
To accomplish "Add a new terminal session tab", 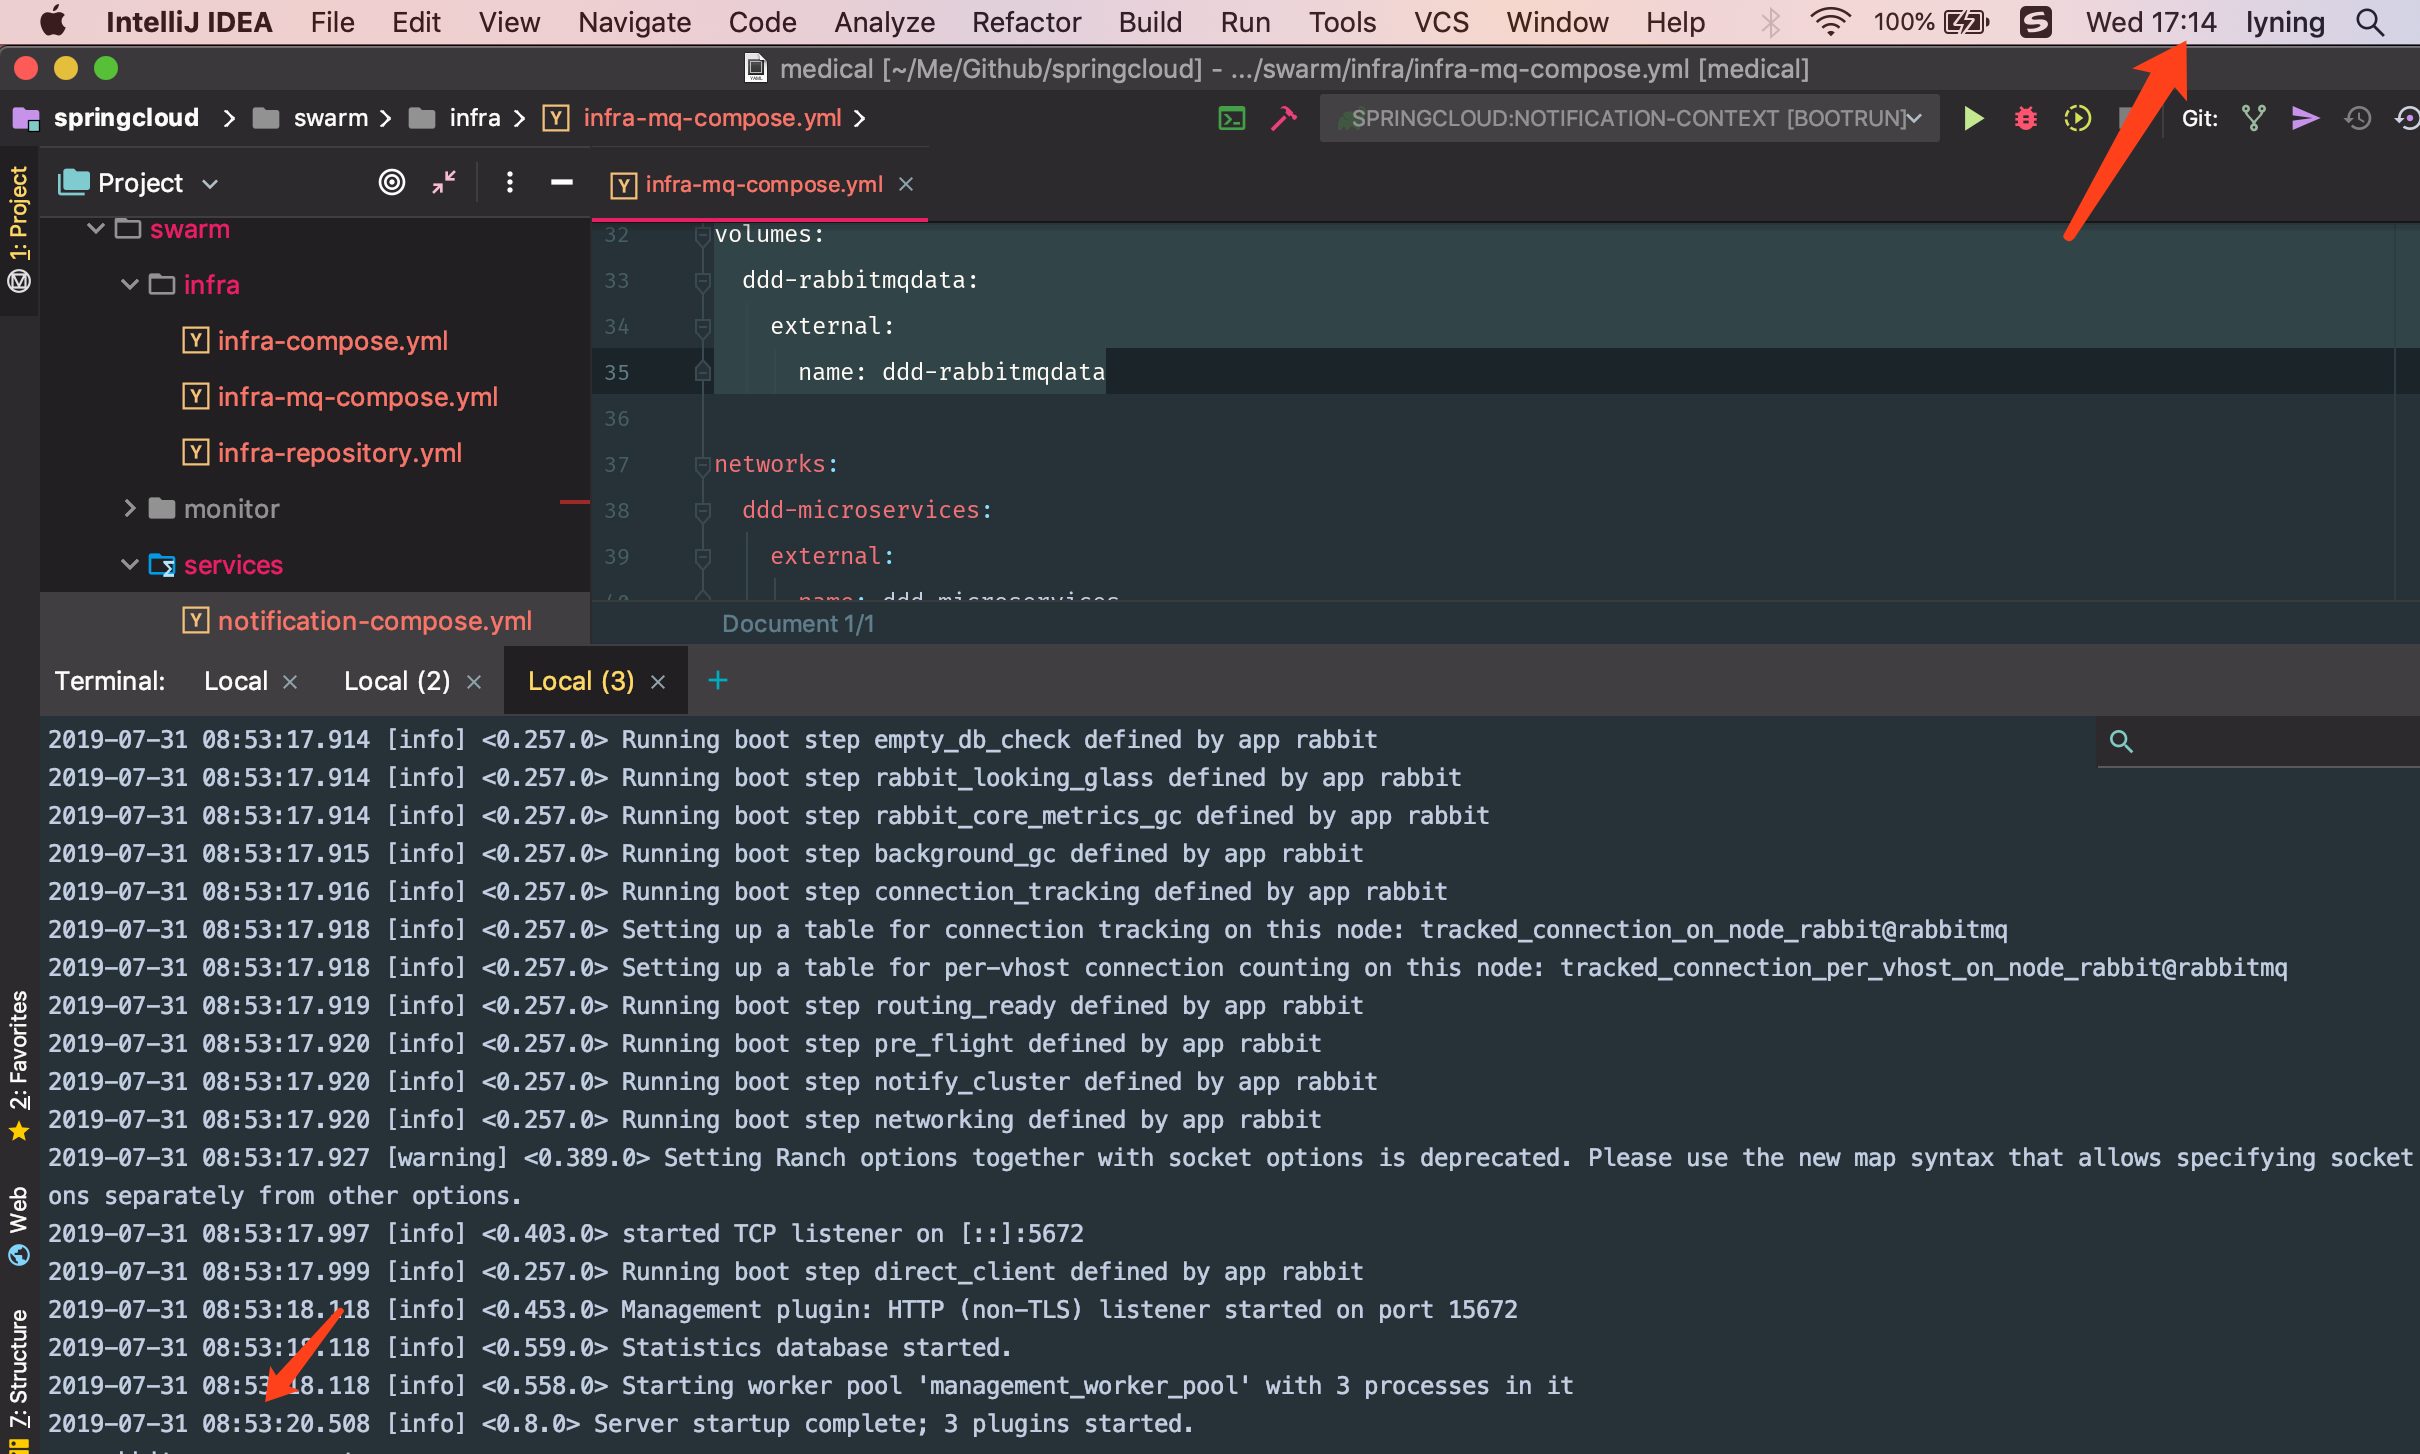I will pyautogui.click(x=717, y=681).
